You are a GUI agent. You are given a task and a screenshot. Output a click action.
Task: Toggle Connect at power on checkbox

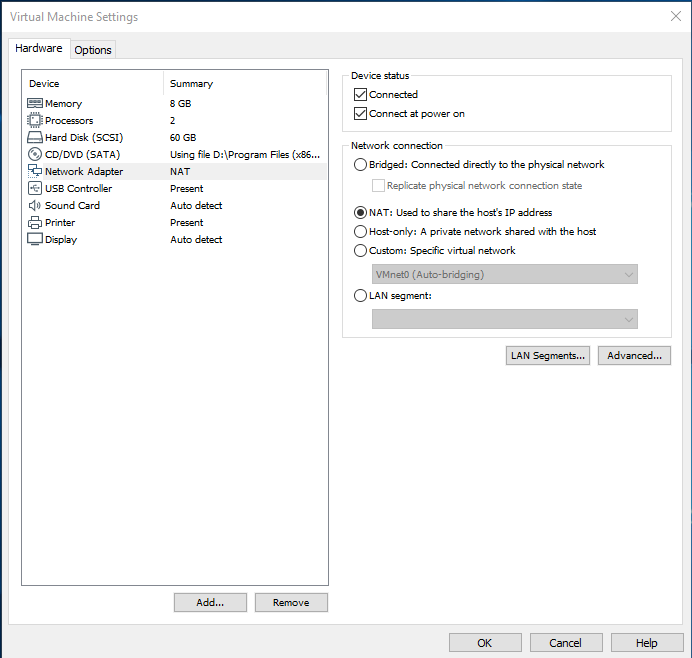[x=361, y=114]
